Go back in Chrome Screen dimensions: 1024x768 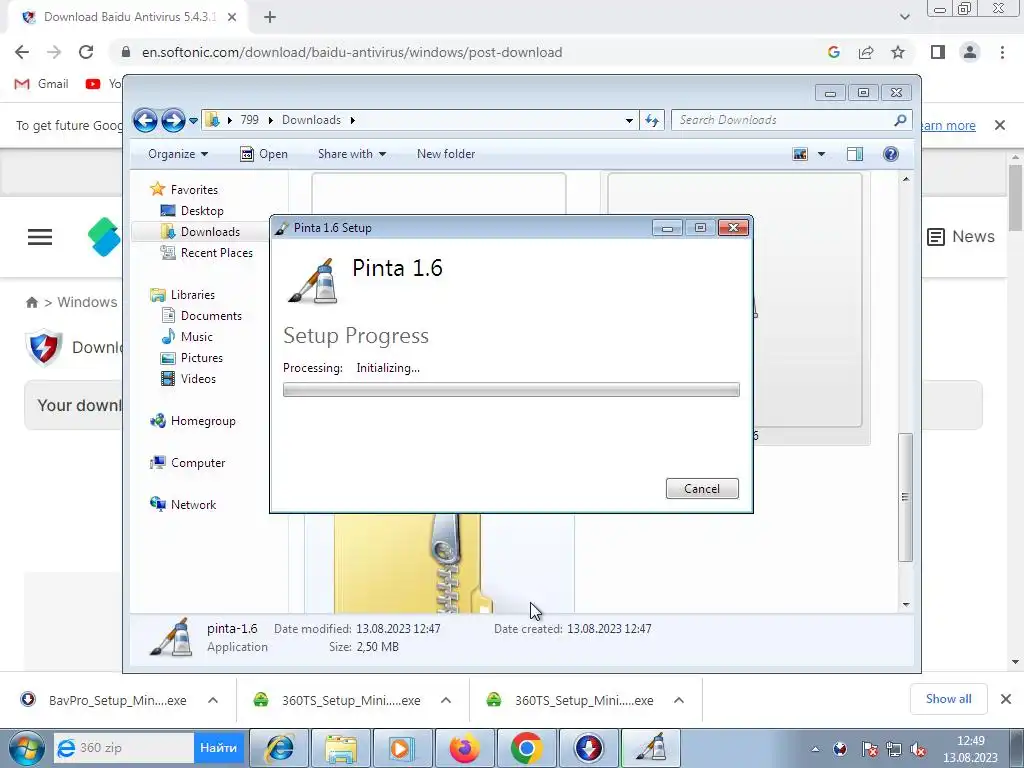(x=22, y=52)
